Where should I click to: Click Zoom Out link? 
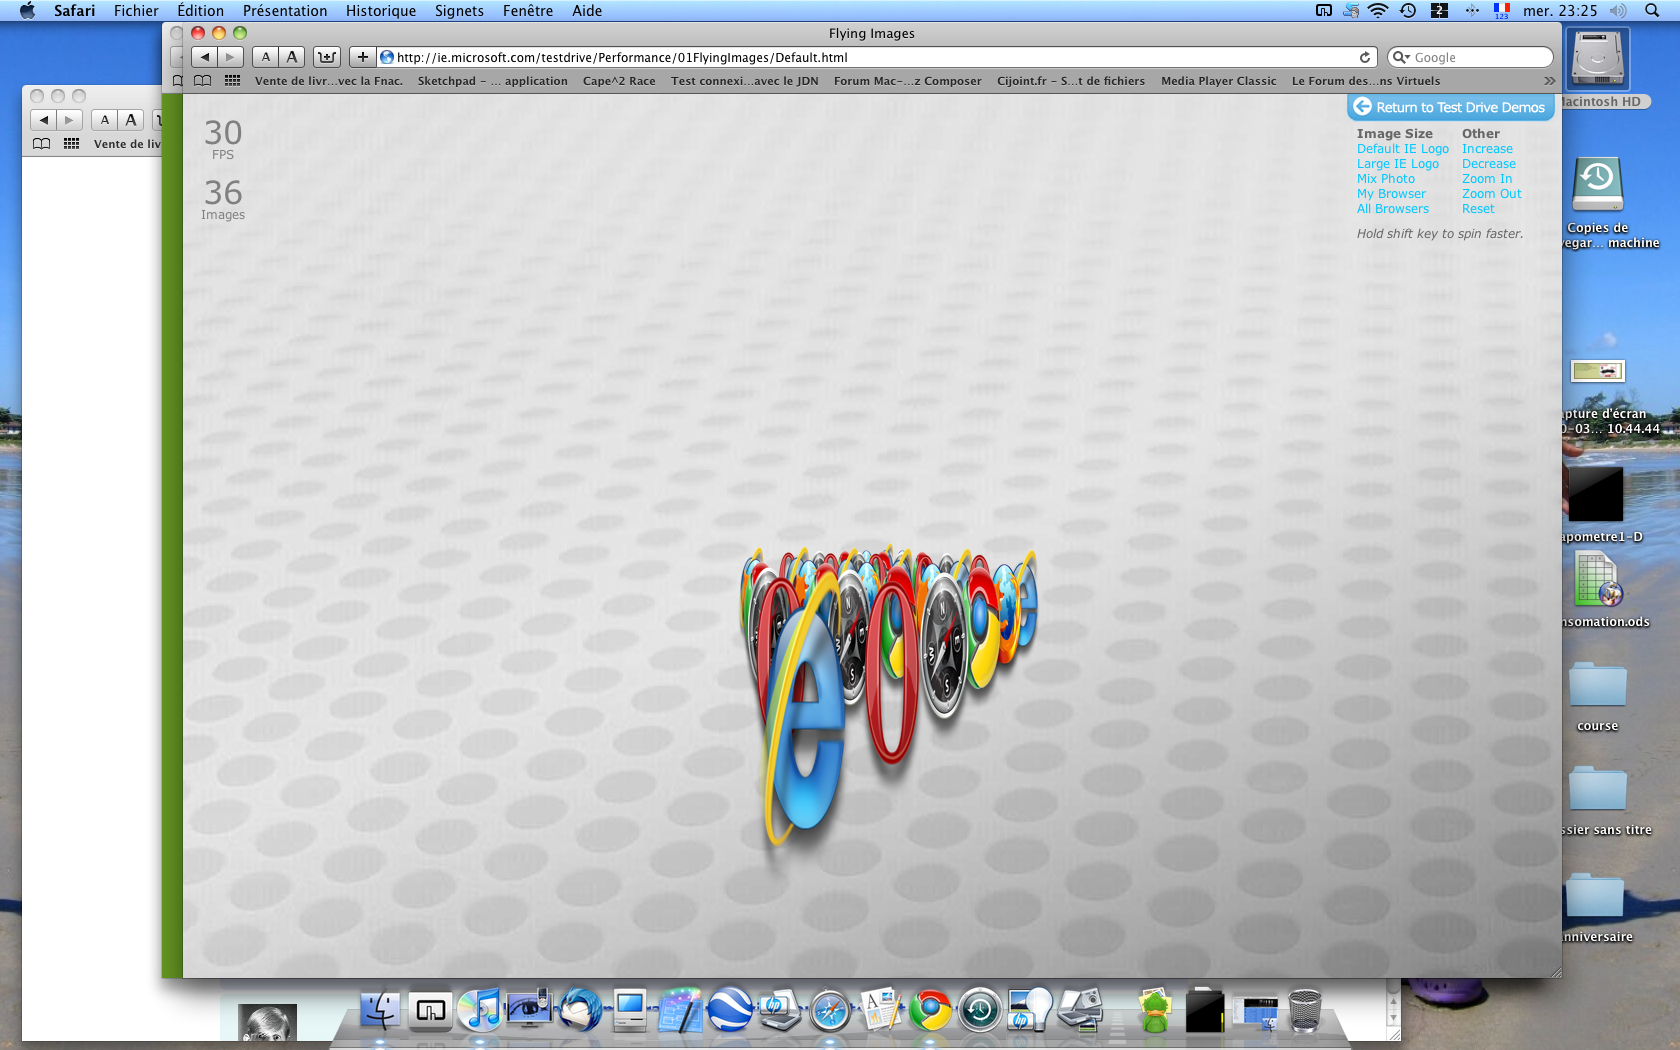point(1491,194)
